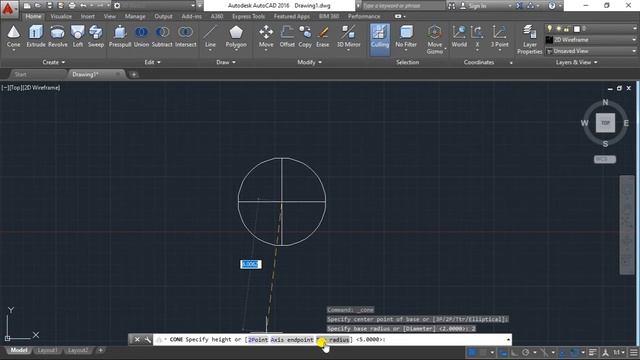Screen dimensions: 640x360
Task: Open the workspace selector dropdown
Action: (x=155, y=6)
